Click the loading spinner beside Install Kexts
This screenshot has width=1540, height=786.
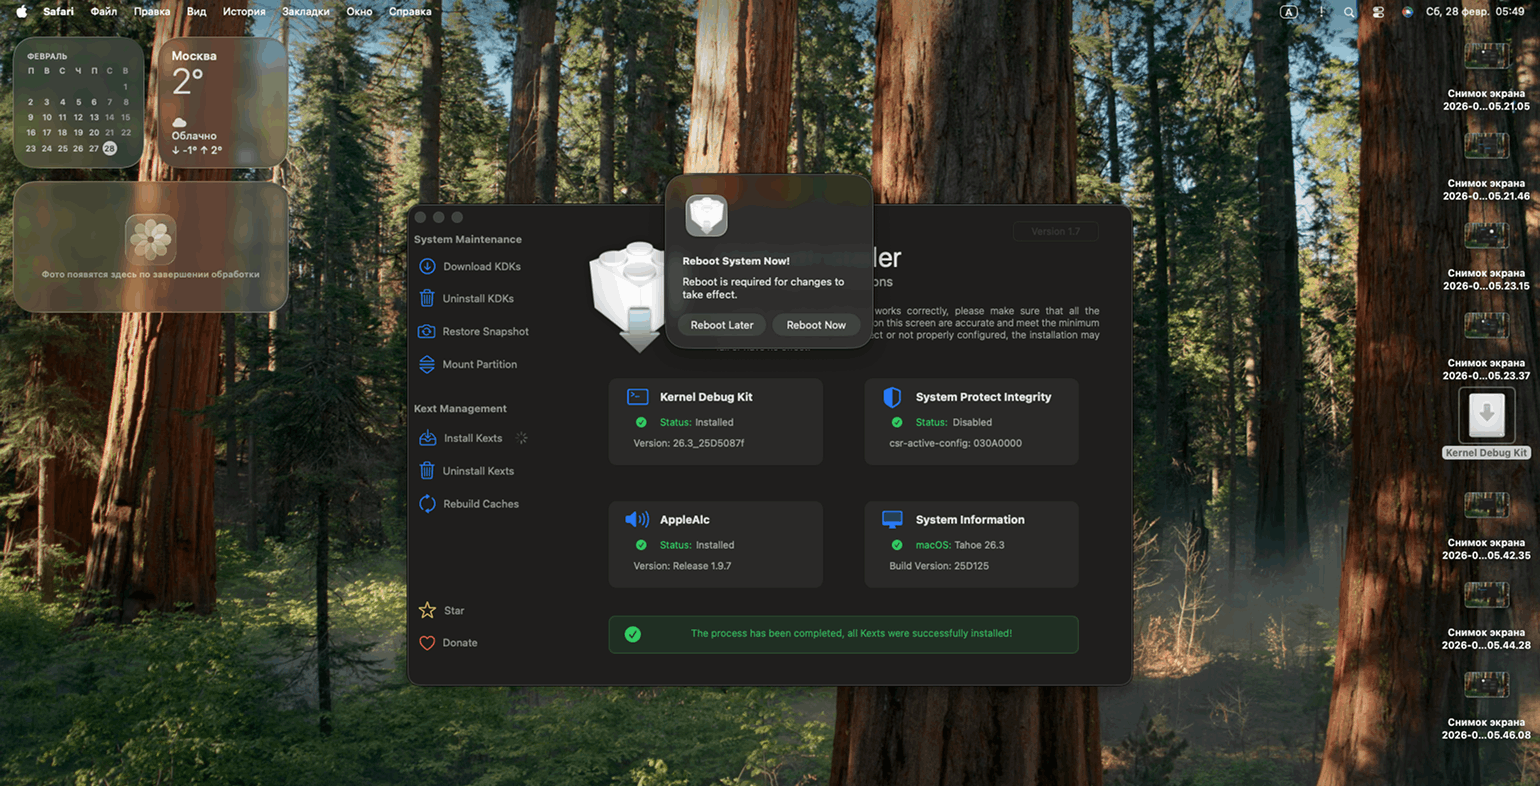pyautogui.click(x=521, y=438)
